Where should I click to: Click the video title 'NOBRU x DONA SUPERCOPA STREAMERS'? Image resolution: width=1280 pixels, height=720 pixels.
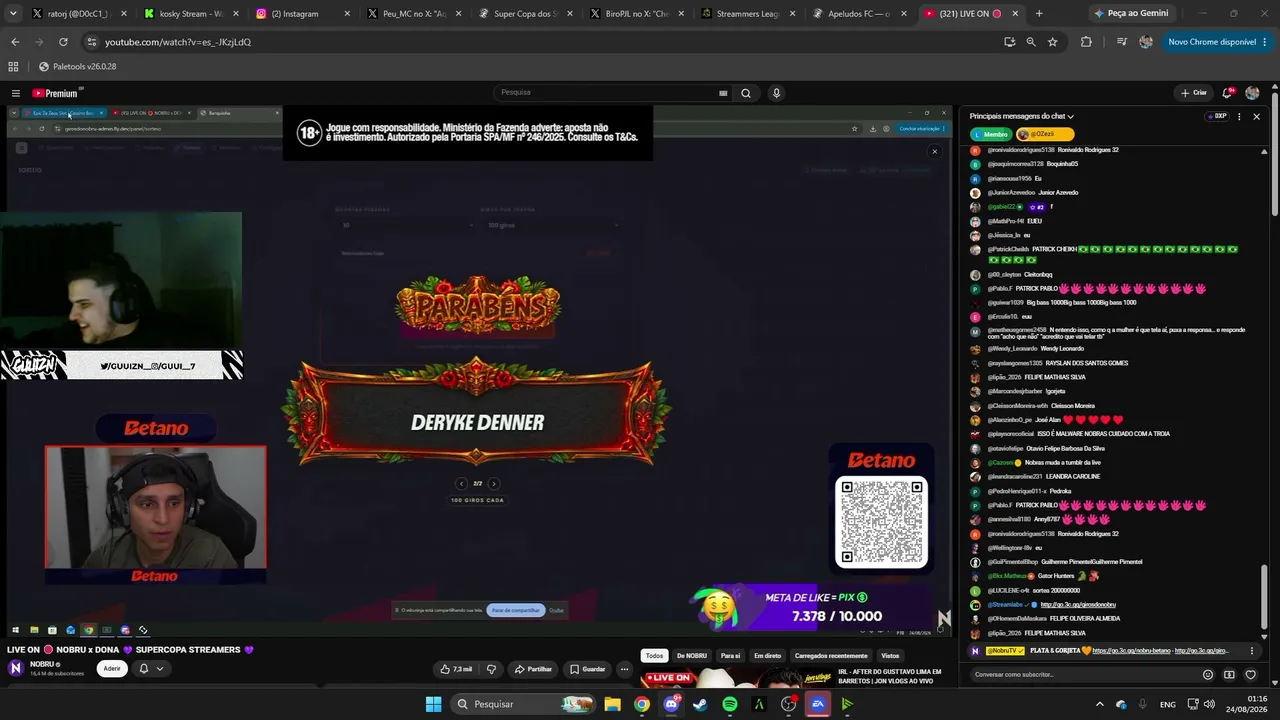[131, 650]
